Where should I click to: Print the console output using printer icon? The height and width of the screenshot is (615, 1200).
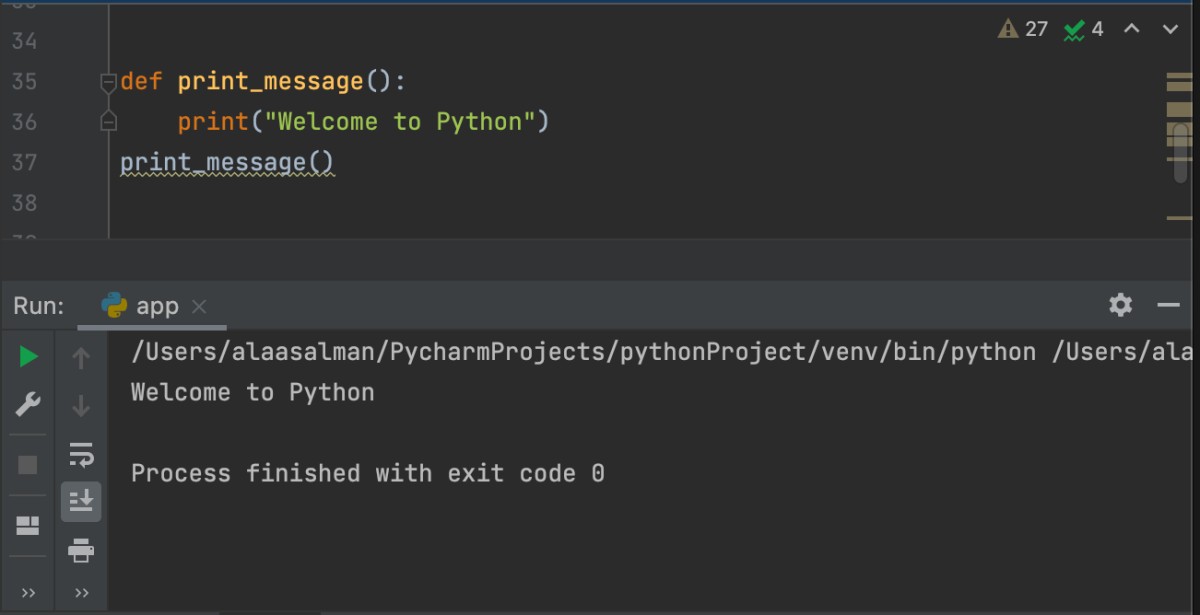coord(81,550)
